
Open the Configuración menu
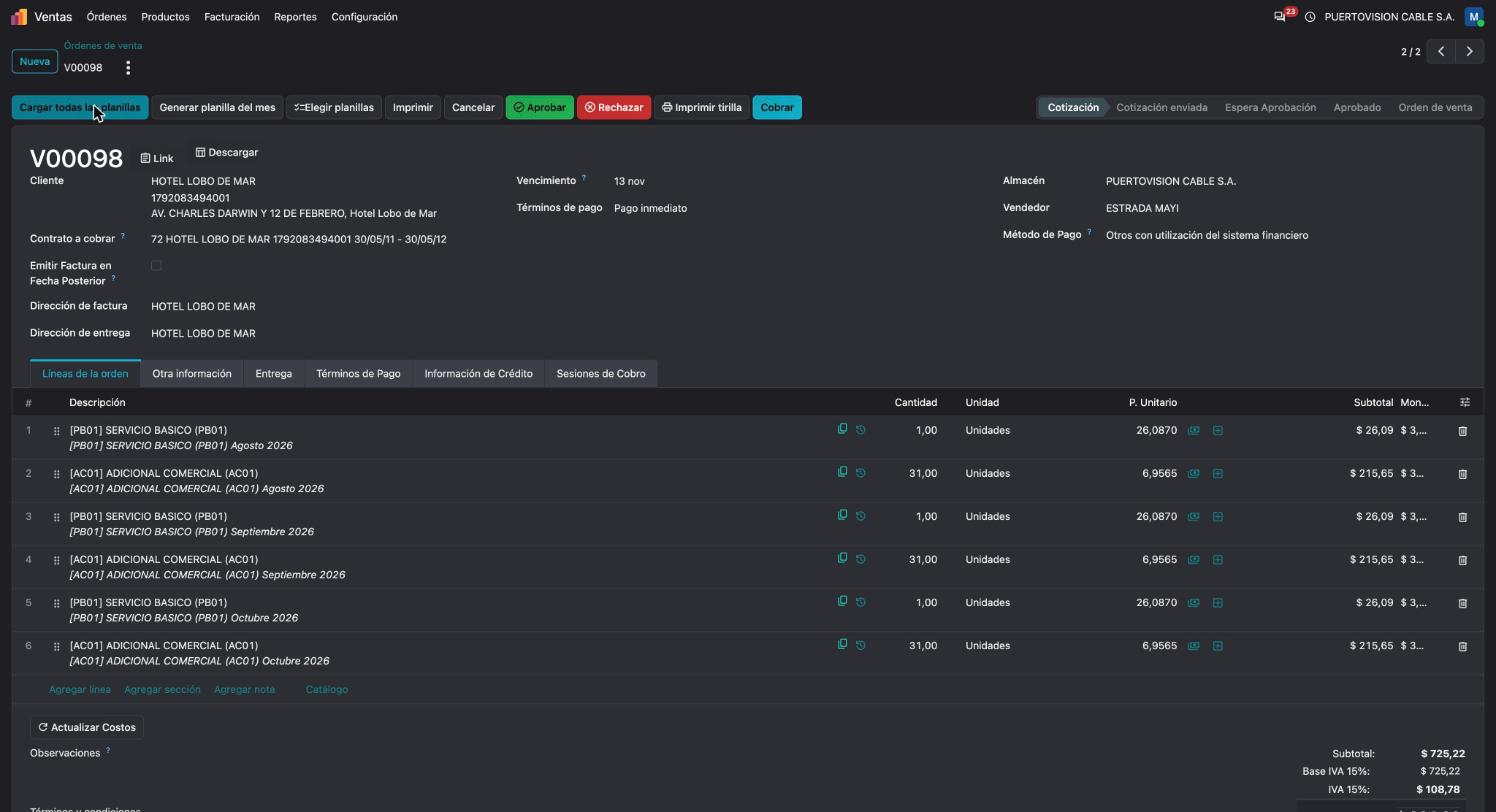point(364,17)
